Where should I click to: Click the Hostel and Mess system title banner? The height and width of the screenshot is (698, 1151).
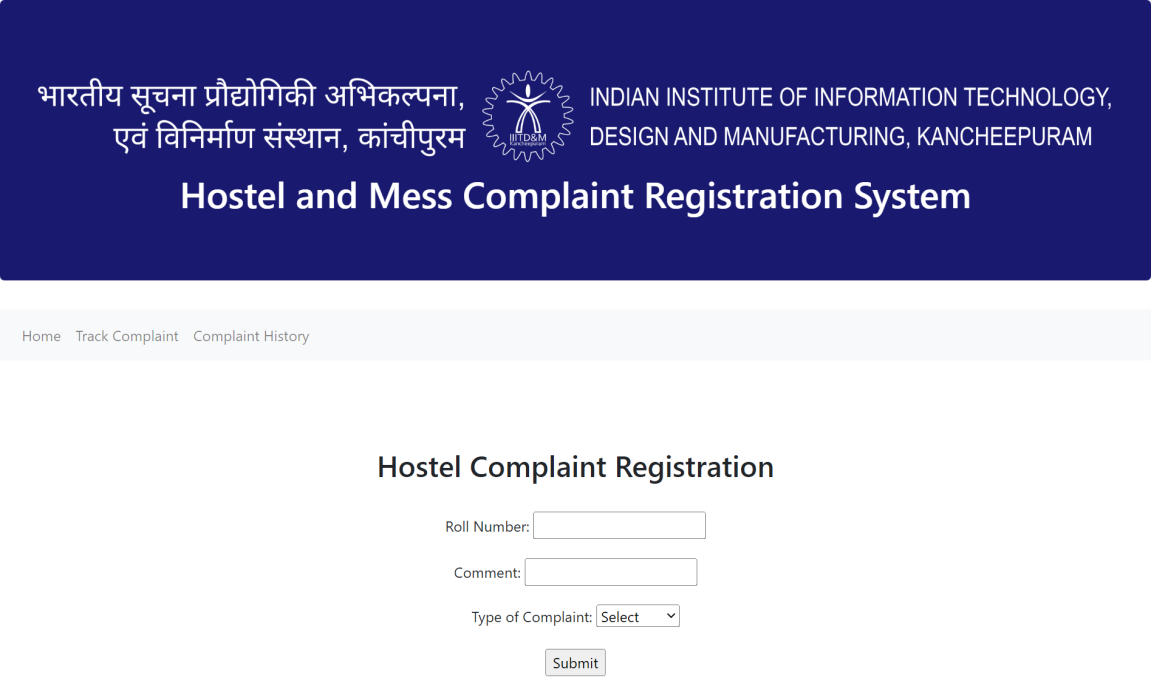(x=575, y=196)
